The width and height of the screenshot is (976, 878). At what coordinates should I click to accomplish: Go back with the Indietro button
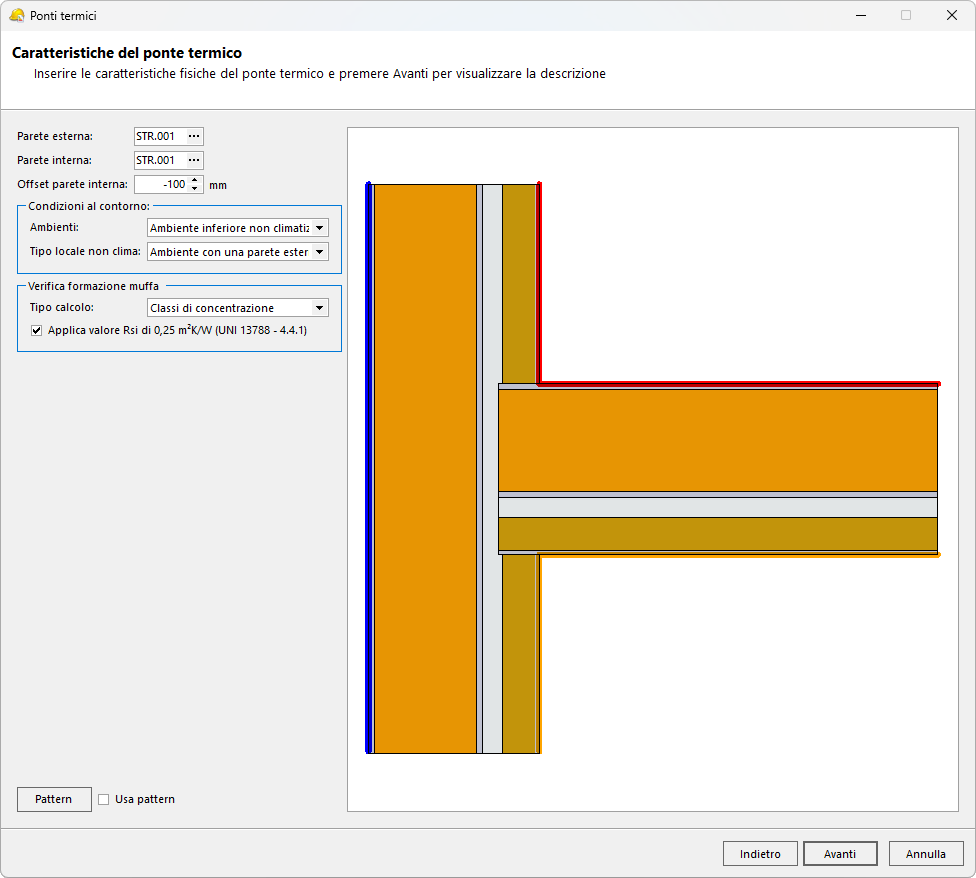point(760,854)
